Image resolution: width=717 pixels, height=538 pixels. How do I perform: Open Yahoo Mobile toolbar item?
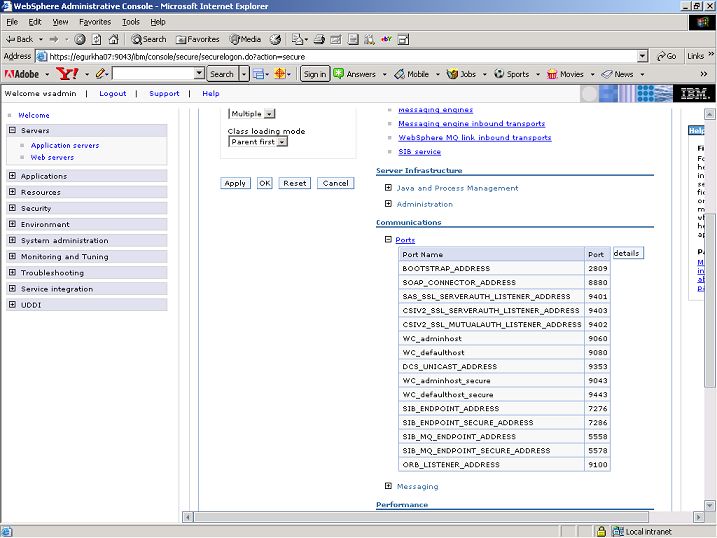412,74
